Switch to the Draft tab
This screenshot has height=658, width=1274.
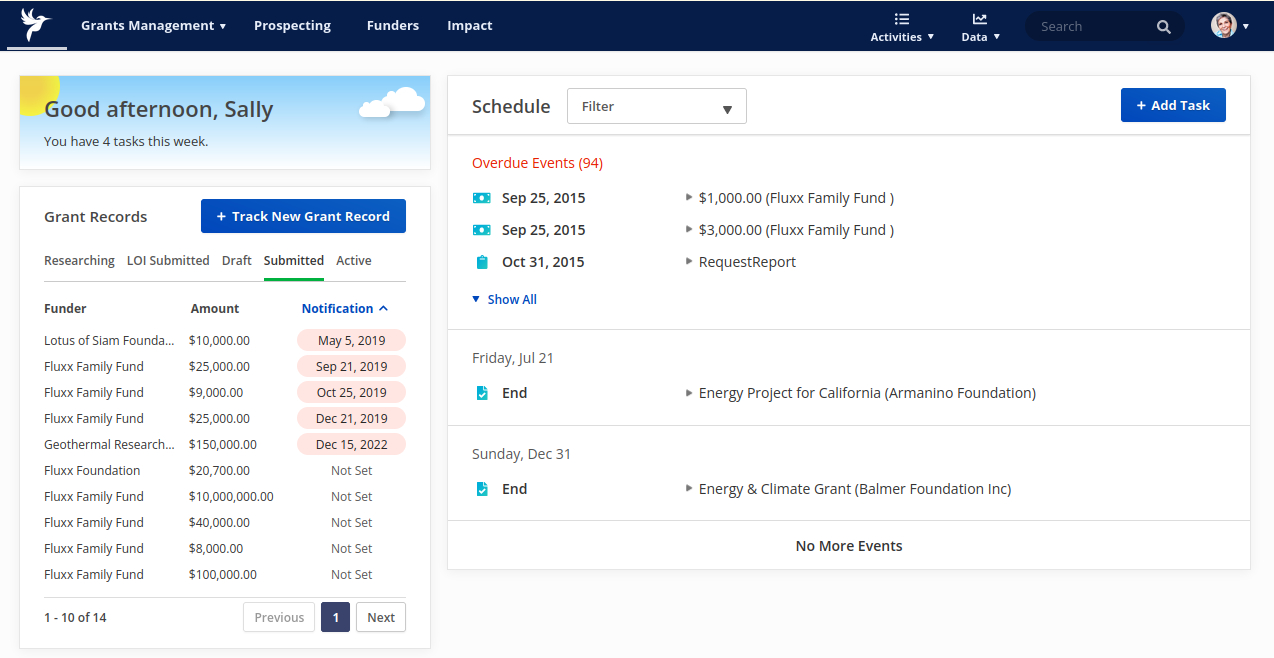(x=237, y=260)
